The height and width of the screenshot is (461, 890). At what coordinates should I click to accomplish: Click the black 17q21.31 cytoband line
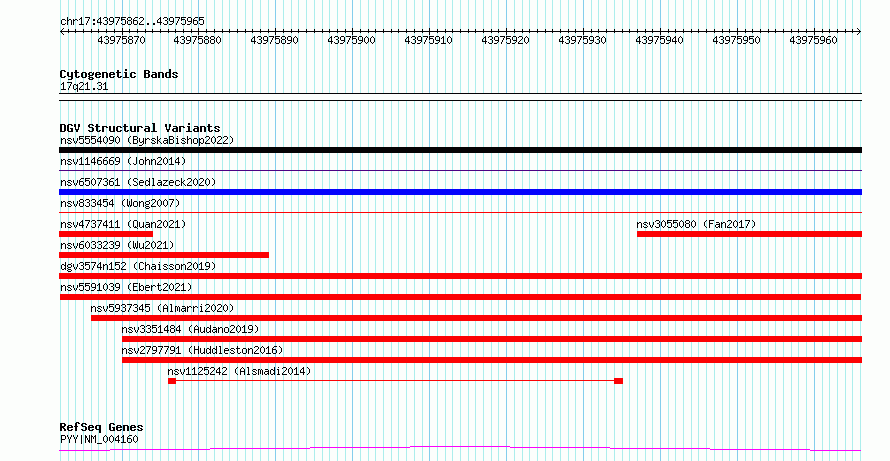pos(460,97)
